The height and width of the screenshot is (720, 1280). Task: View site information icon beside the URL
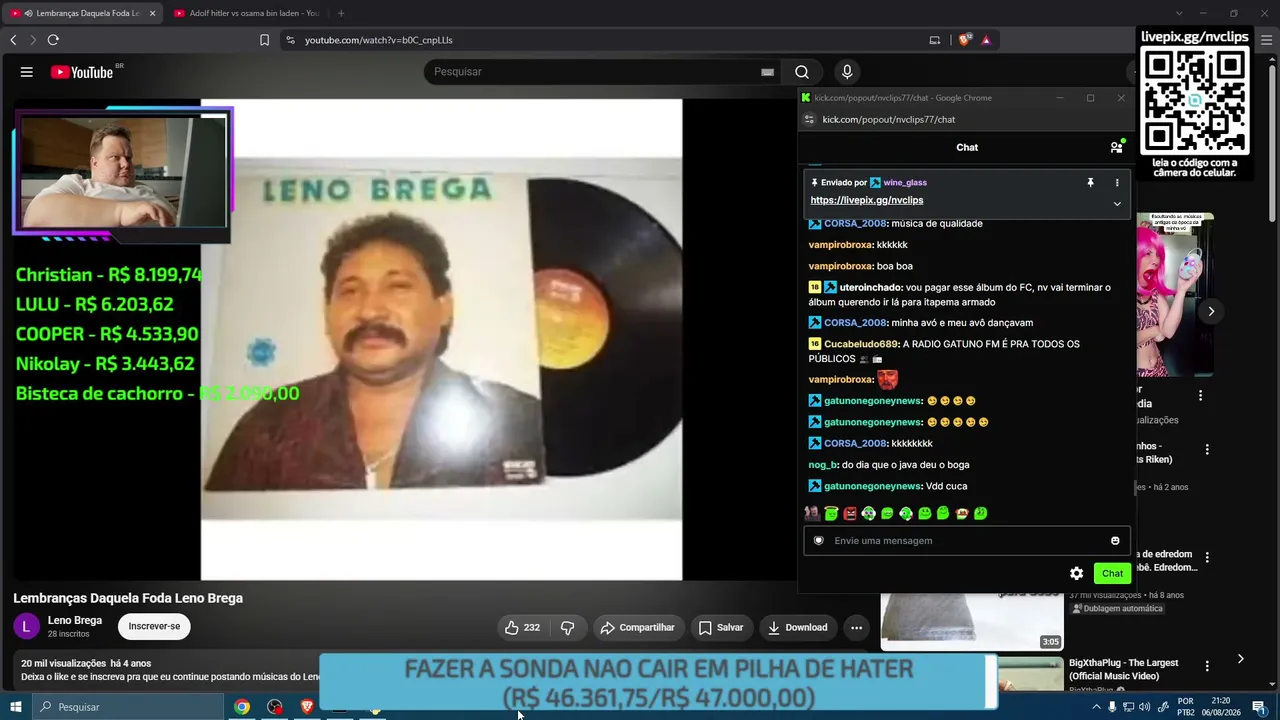pyautogui.click(x=290, y=40)
